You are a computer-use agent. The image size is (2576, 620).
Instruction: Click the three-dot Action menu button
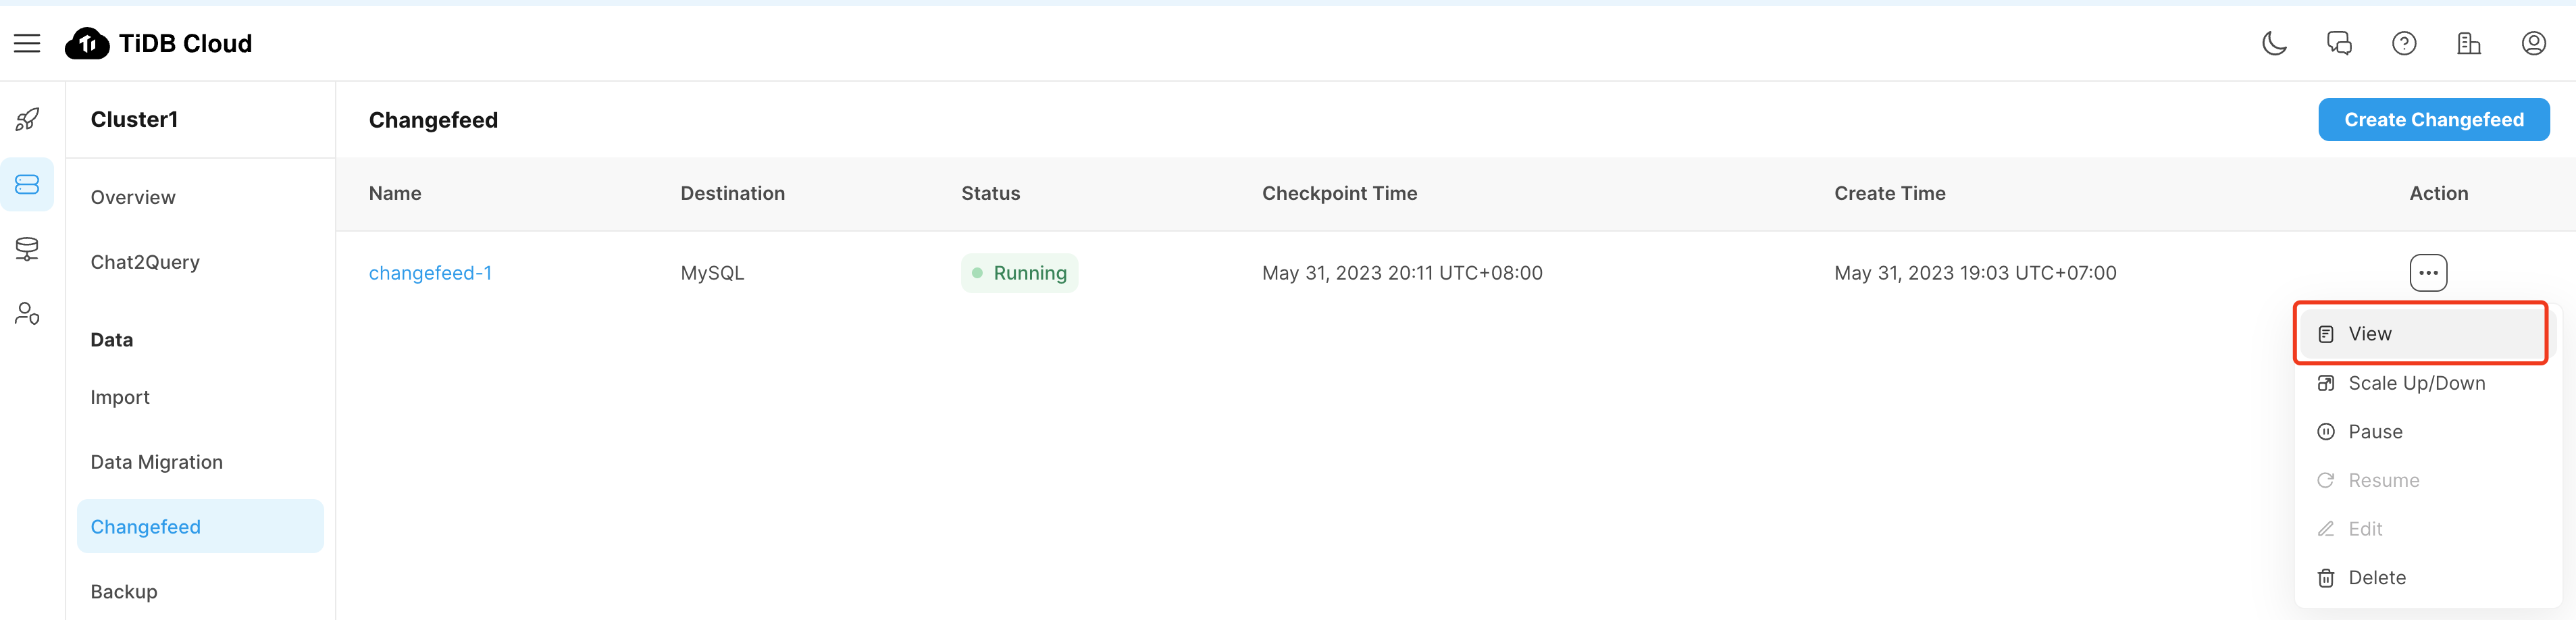click(2428, 273)
